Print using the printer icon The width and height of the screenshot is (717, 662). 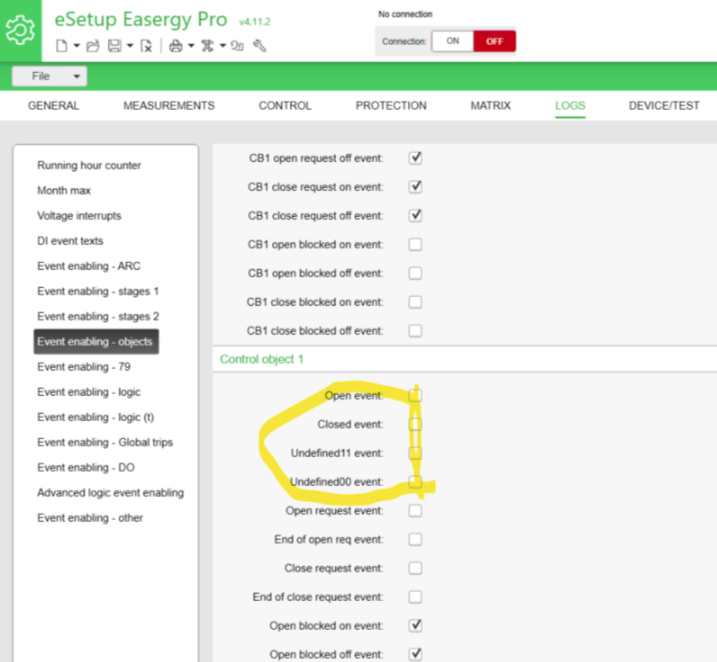tap(176, 46)
